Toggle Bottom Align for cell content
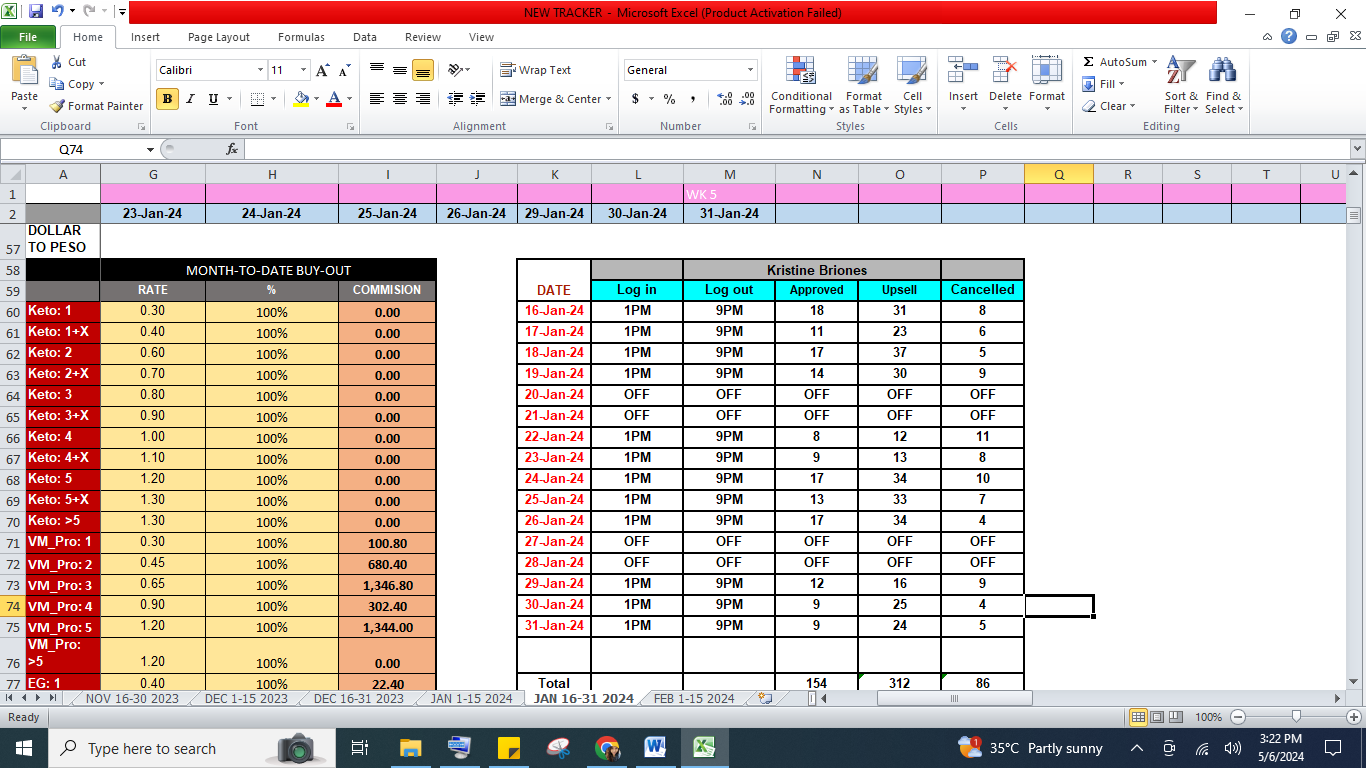The width and height of the screenshot is (1366, 768). [x=422, y=70]
